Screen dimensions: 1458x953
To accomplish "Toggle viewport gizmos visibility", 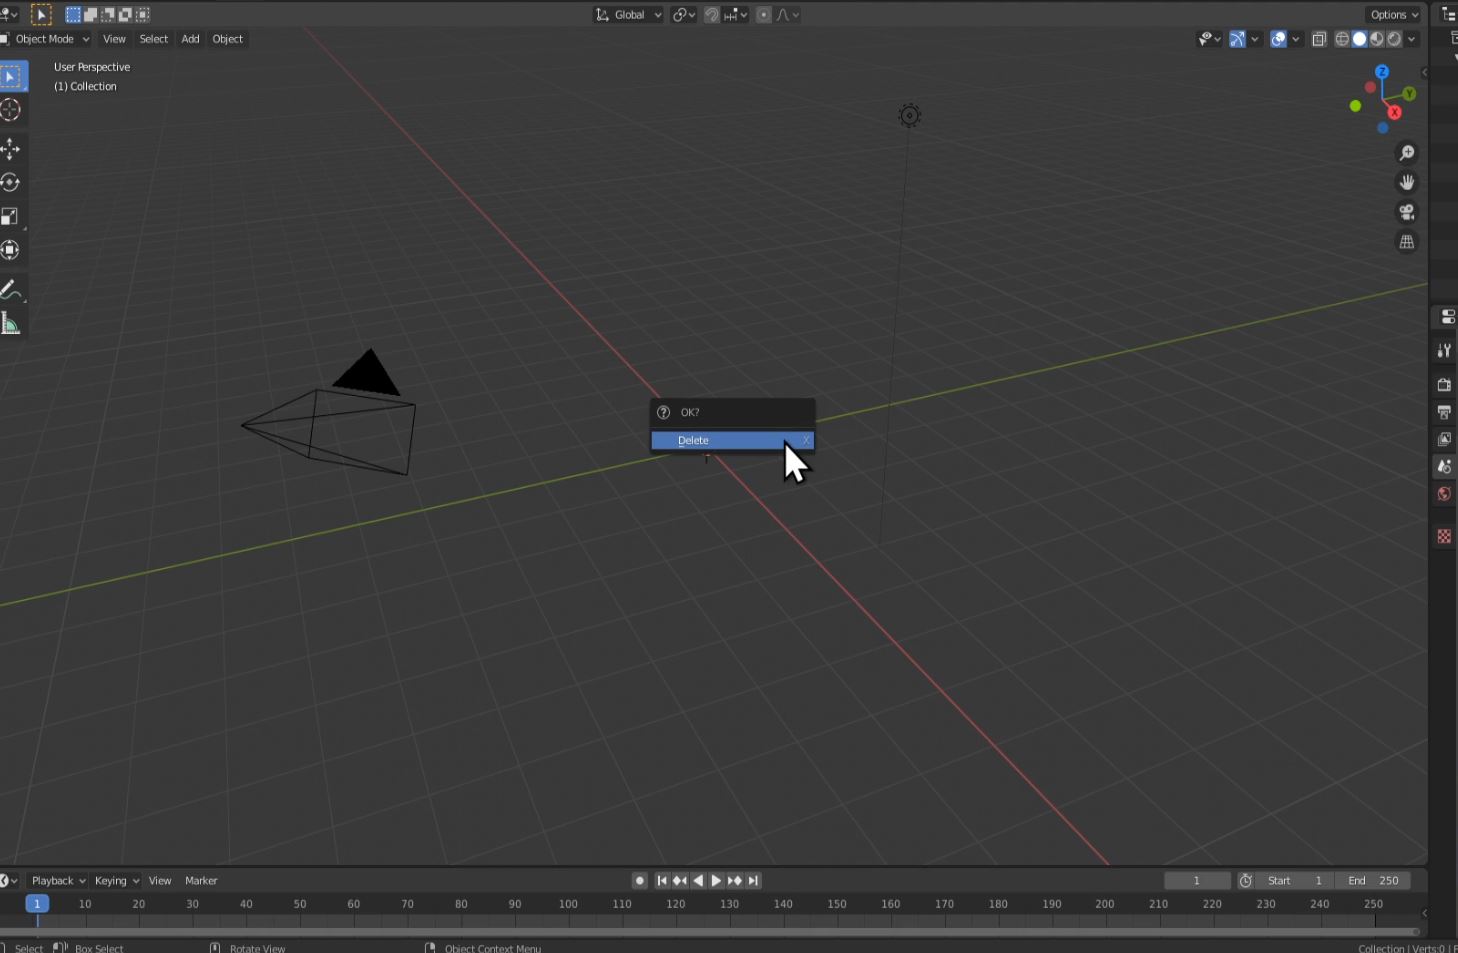I will click(1237, 39).
